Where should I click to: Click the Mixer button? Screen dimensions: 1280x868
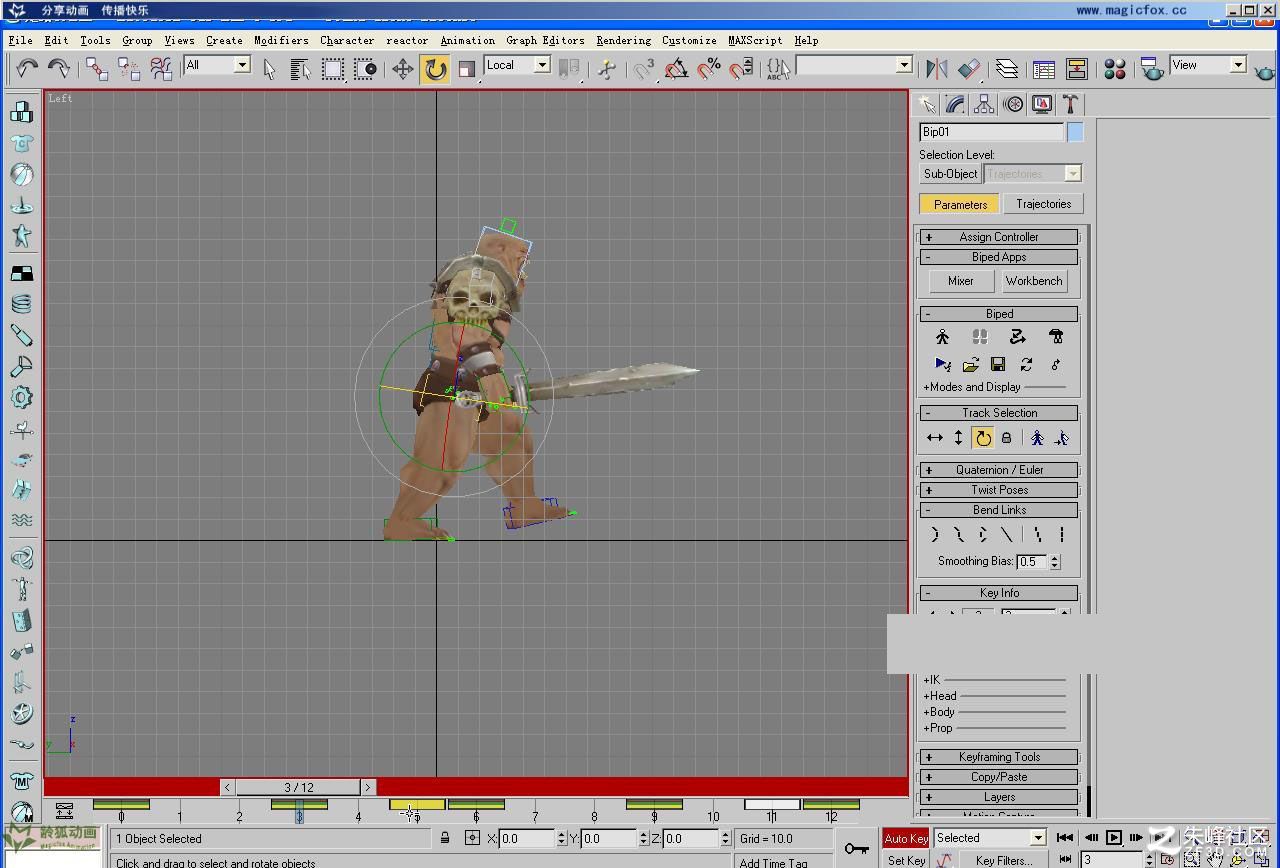(961, 281)
